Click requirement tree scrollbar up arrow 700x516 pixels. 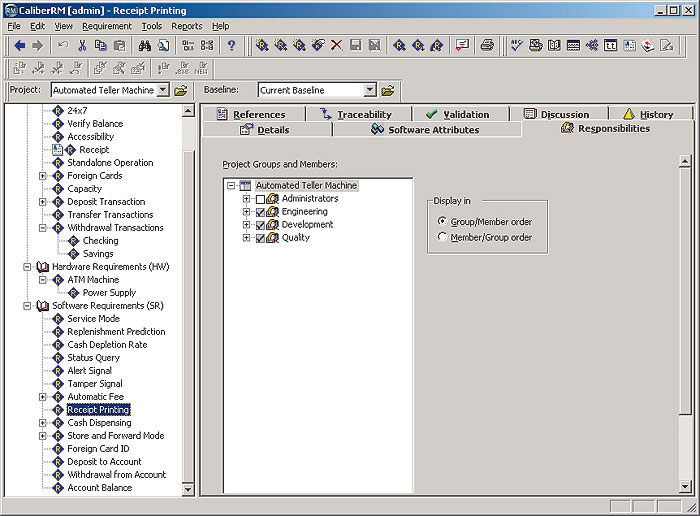188,111
